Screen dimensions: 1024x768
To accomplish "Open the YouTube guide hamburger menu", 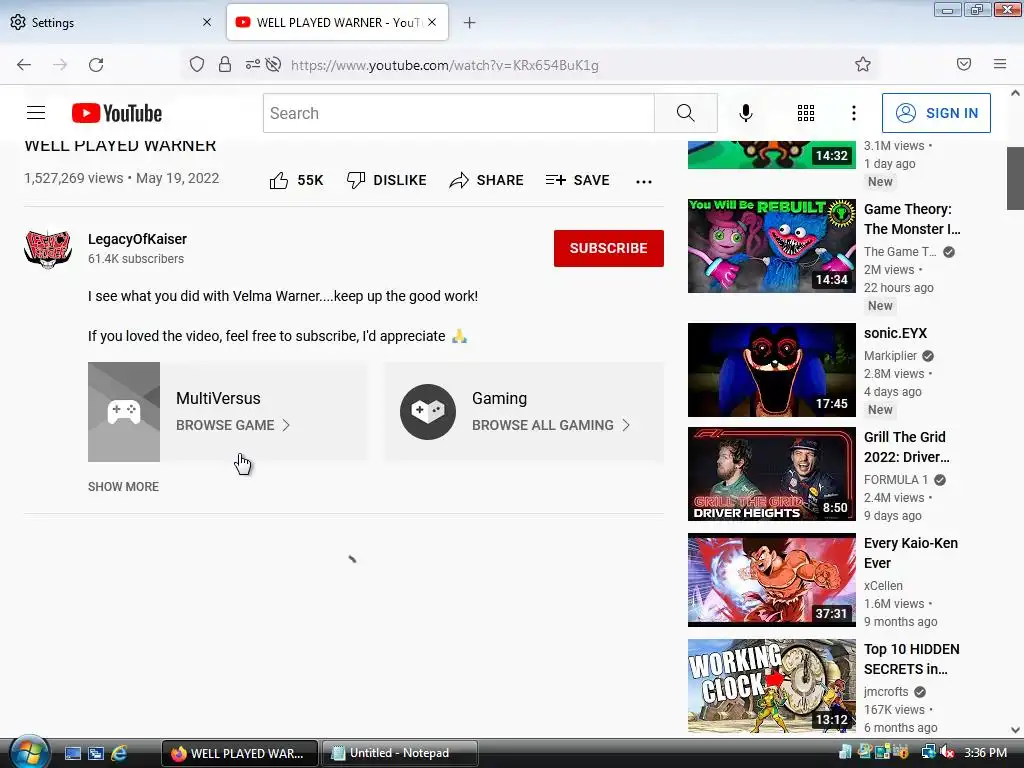I will pyautogui.click(x=36, y=113).
